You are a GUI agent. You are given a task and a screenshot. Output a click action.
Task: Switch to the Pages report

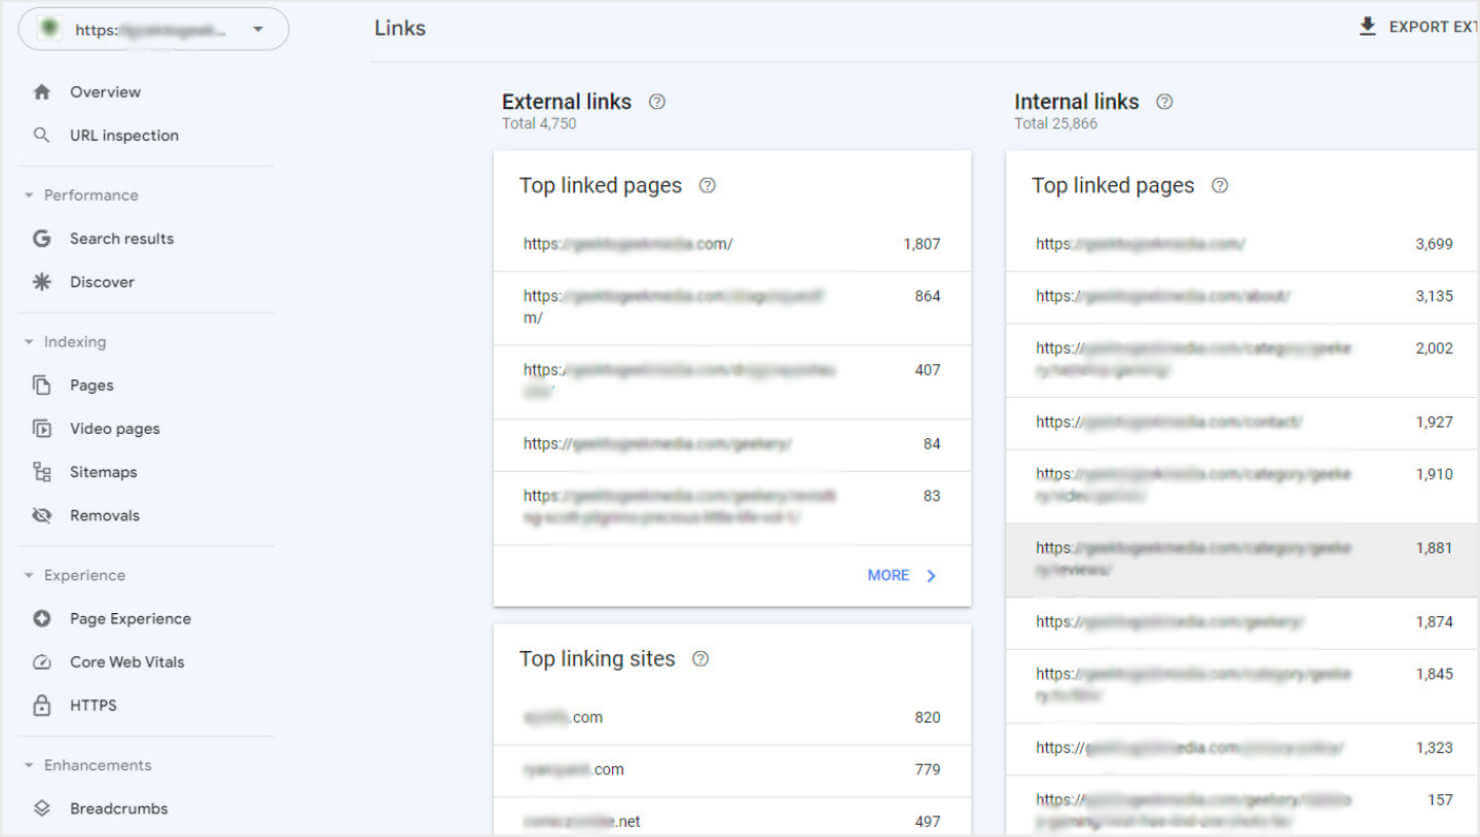click(41, 385)
